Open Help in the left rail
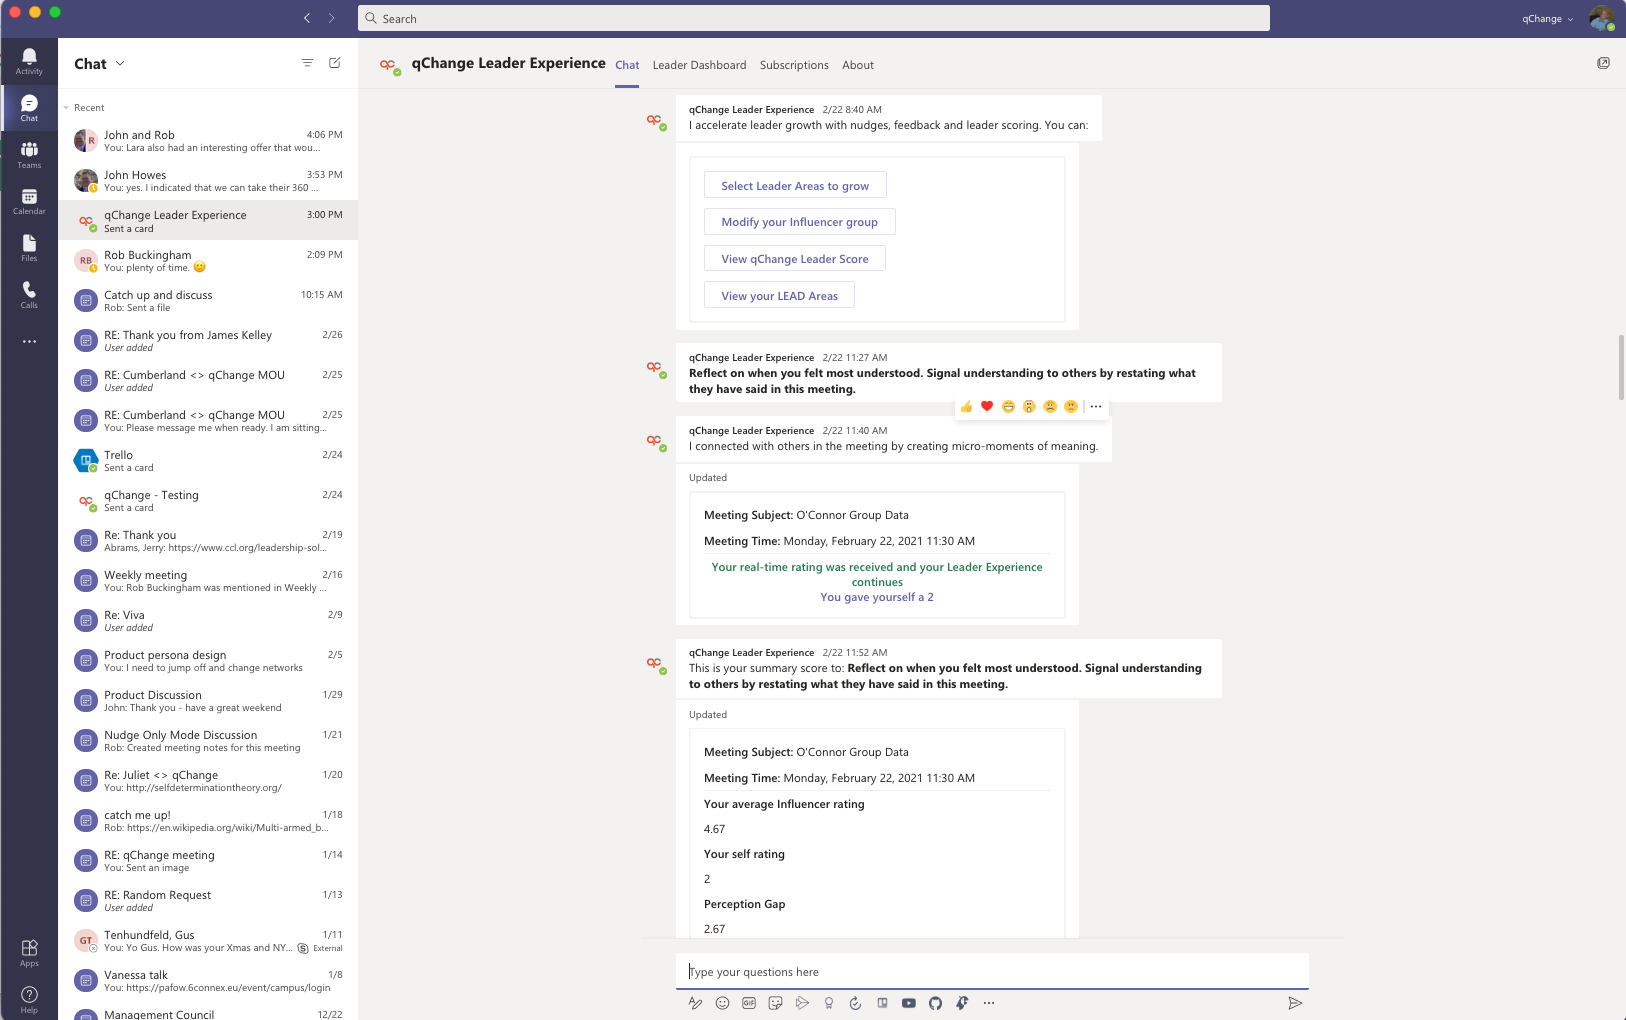The image size is (1626, 1020). pyautogui.click(x=29, y=999)
